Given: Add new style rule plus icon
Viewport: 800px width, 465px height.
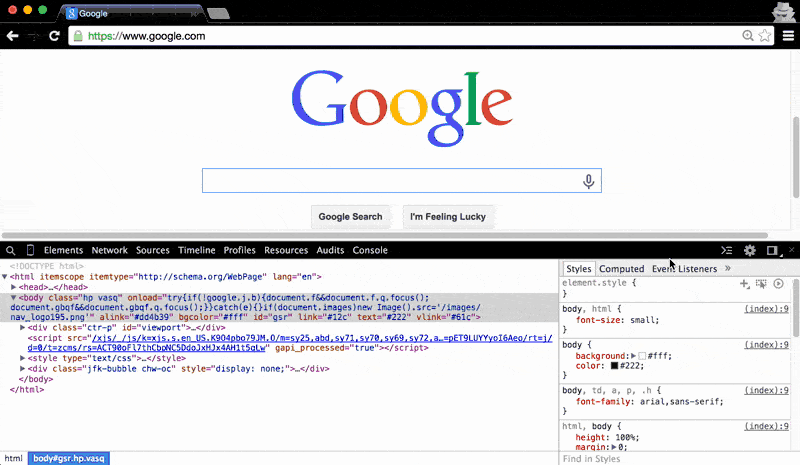Looking at the screenshot, I should coord(744,284).
